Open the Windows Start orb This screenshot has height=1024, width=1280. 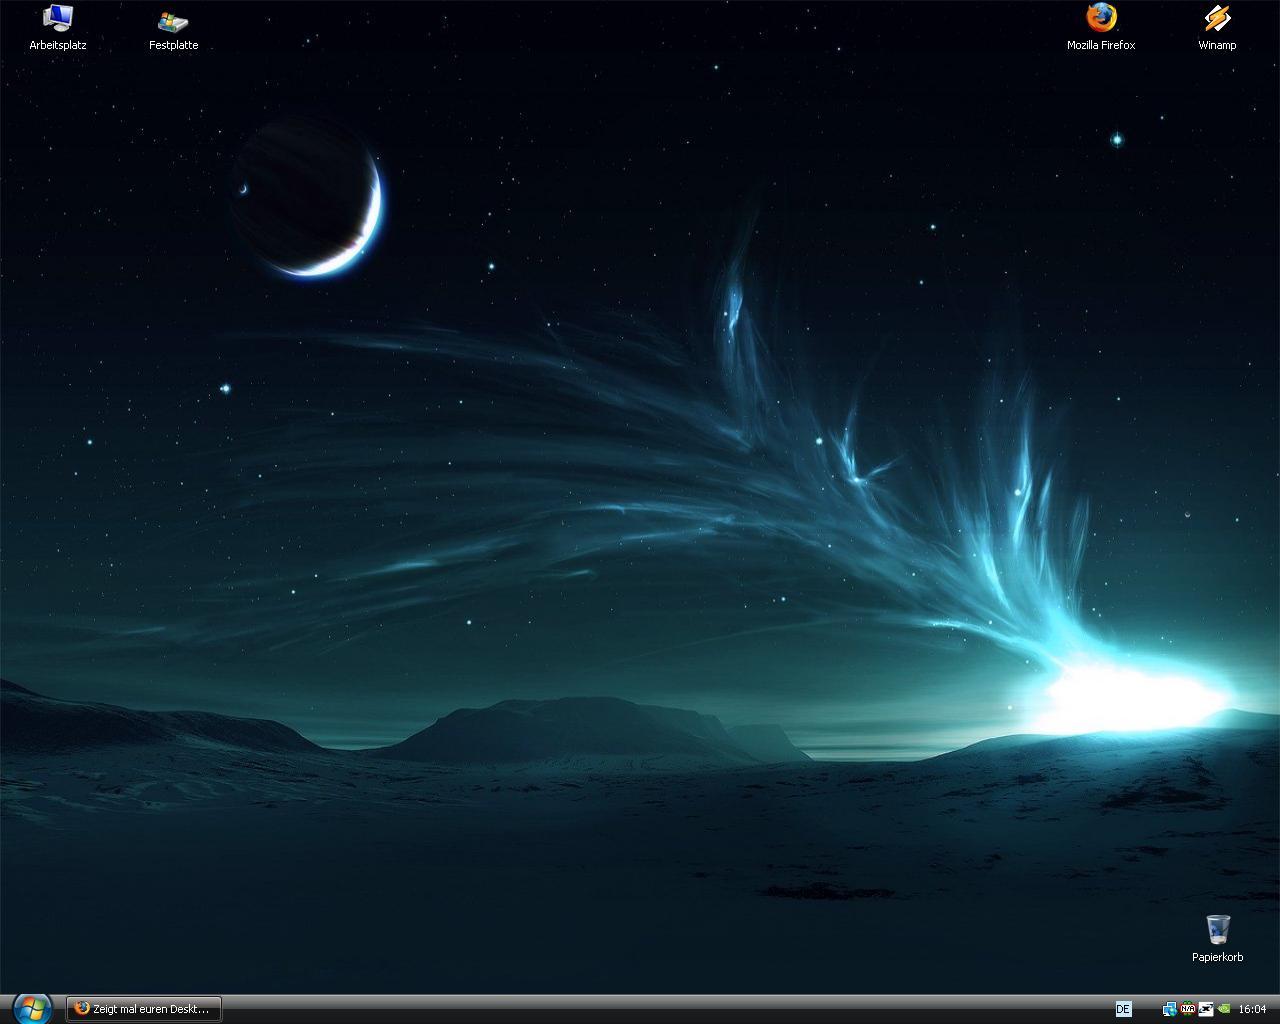[x=32, y=1008]
